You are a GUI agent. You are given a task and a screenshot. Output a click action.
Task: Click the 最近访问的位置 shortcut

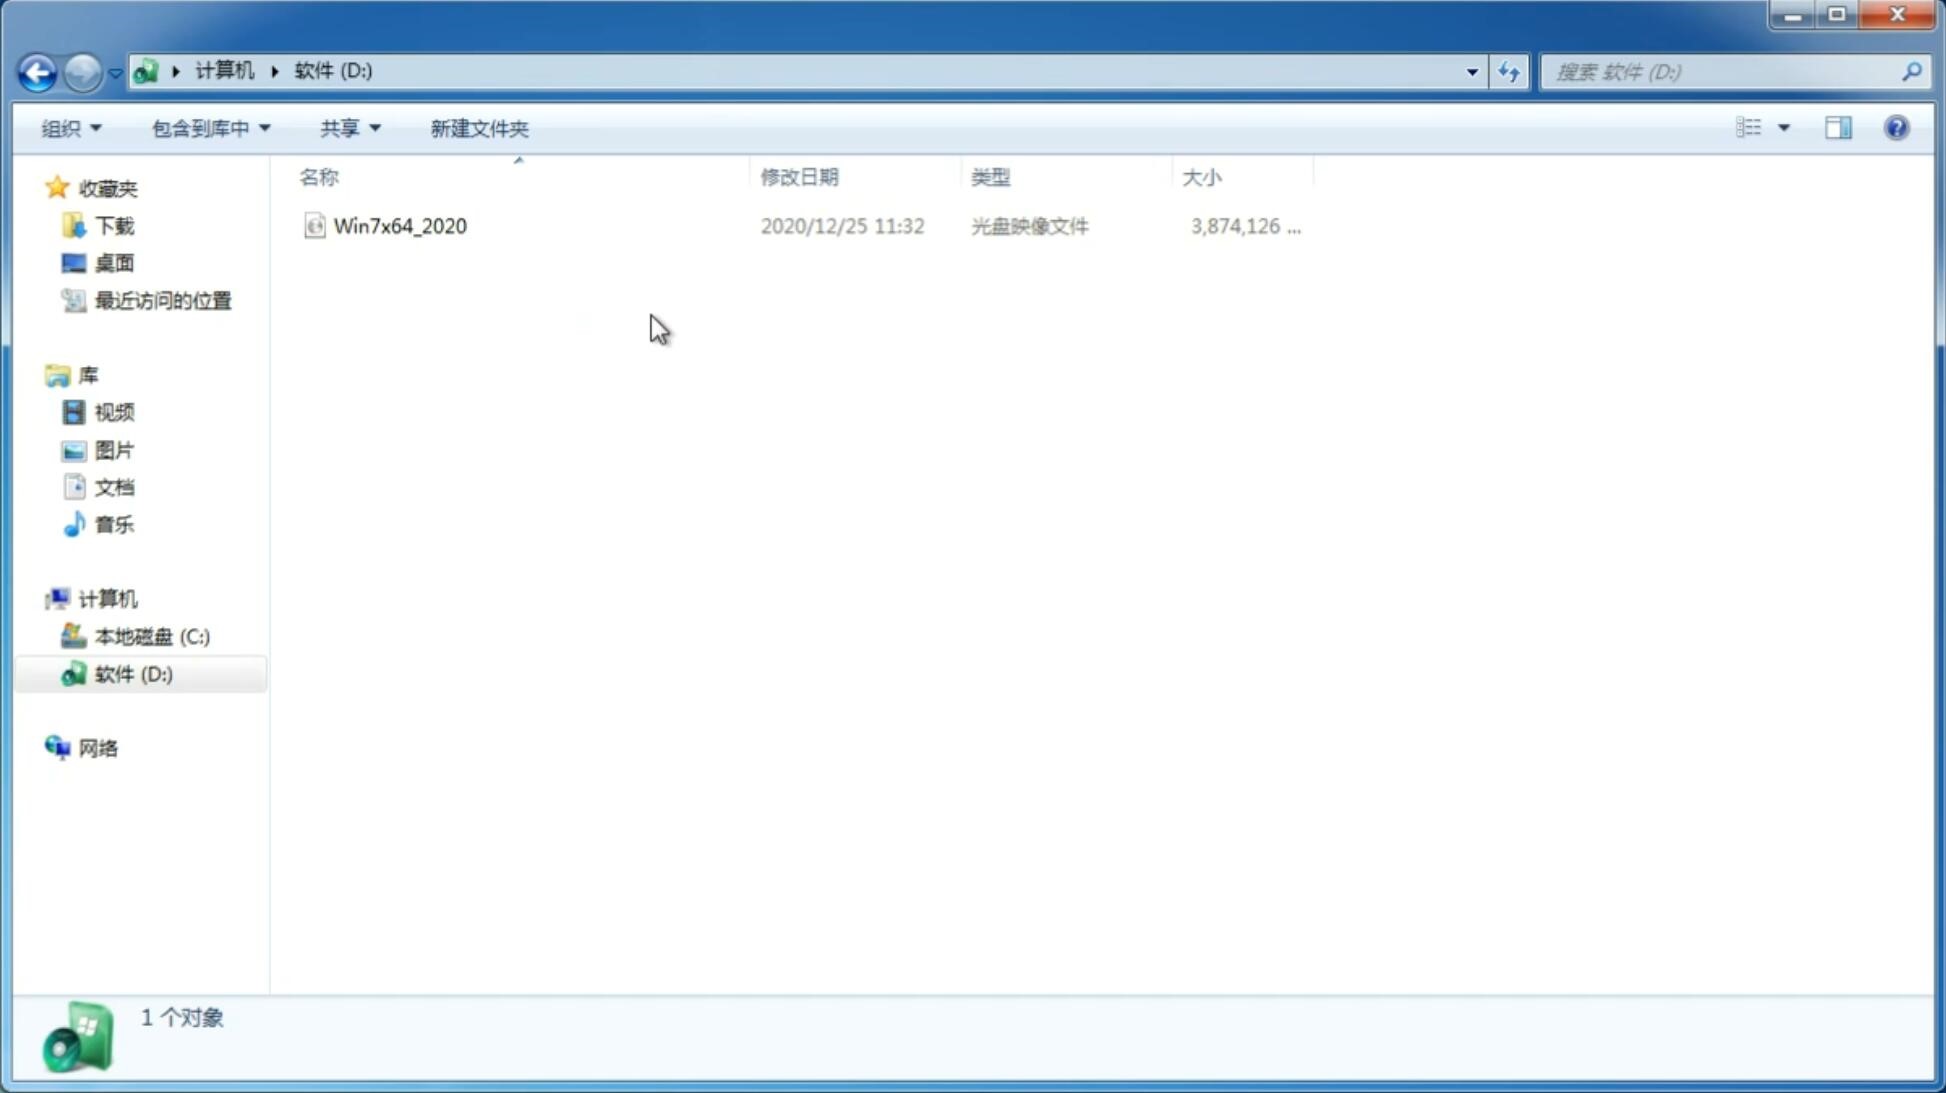click(x=162, y=299)
